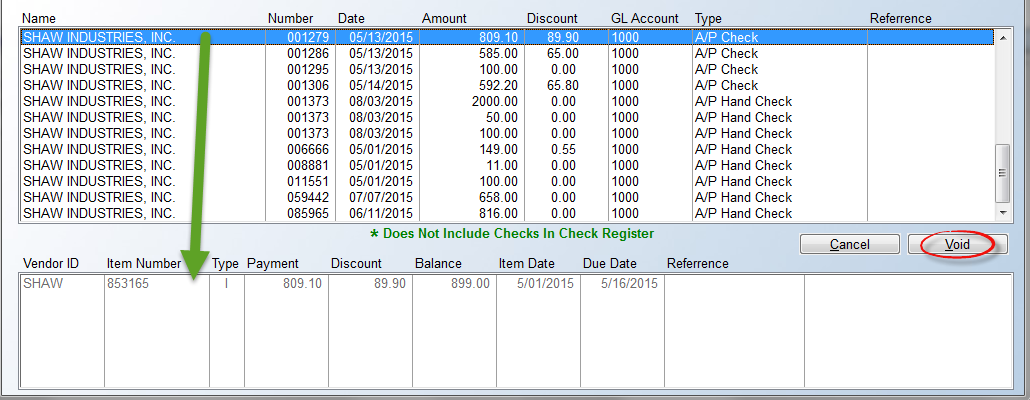Select check number 001286
This screenshot has width=1030, height=400.
coord(307,53)
